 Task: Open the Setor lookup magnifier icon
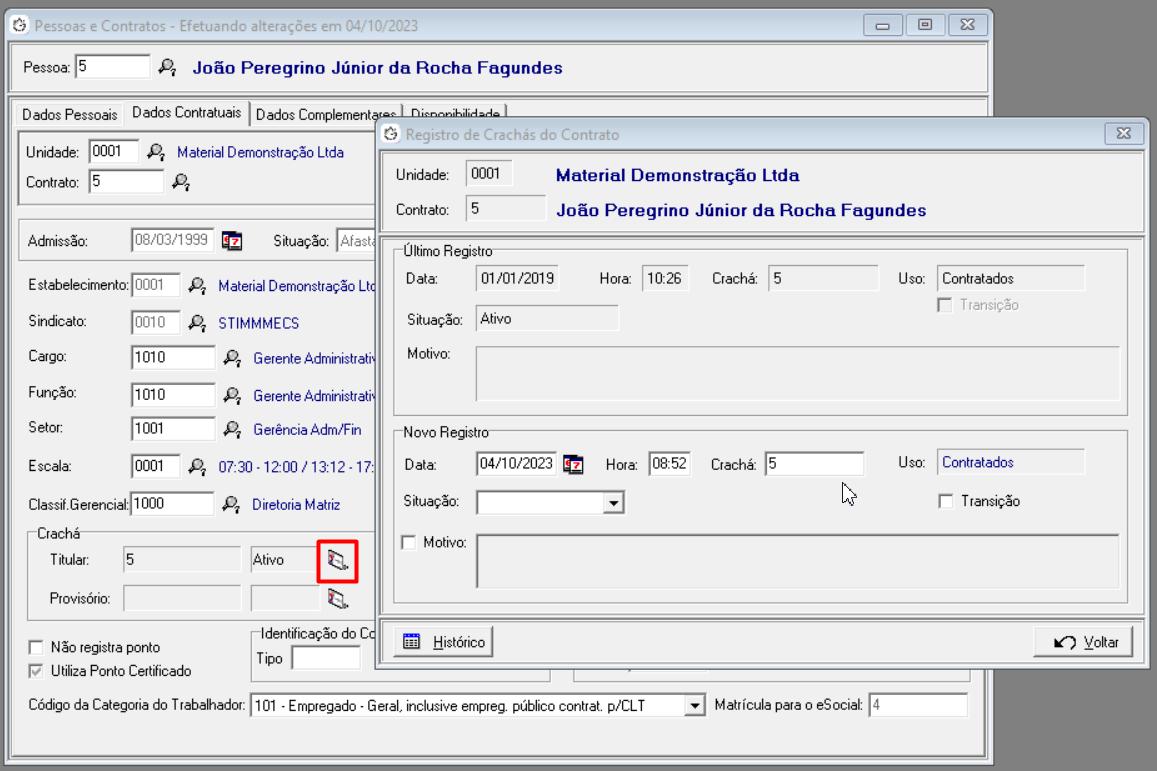[232, 429]
